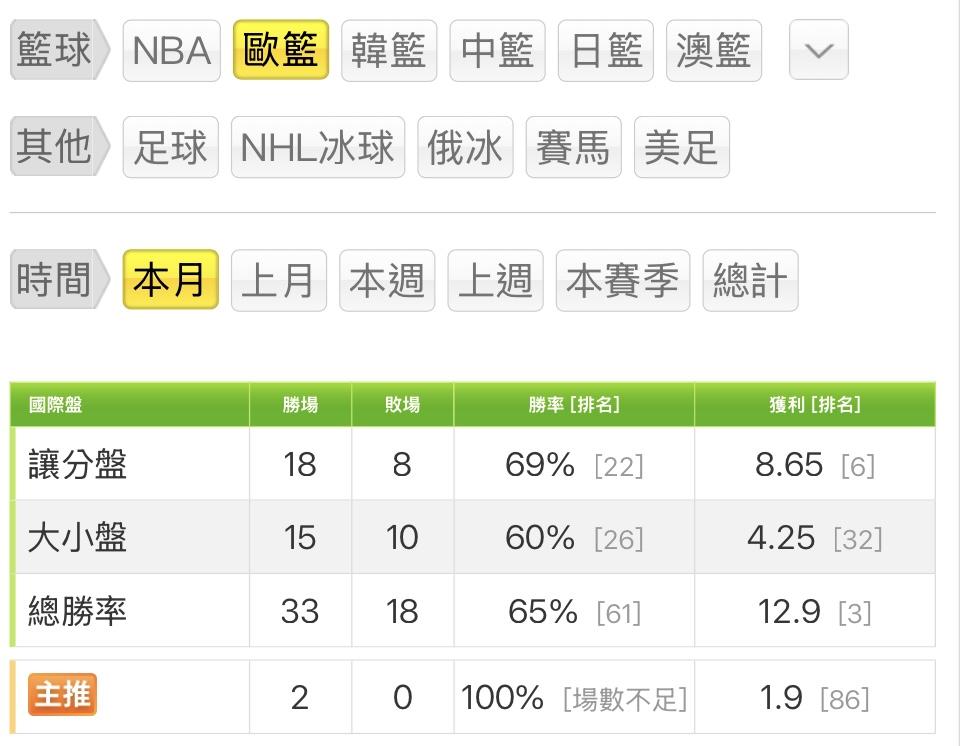Go to 美足 sport category
964x746 pixels.
(681, 147)
